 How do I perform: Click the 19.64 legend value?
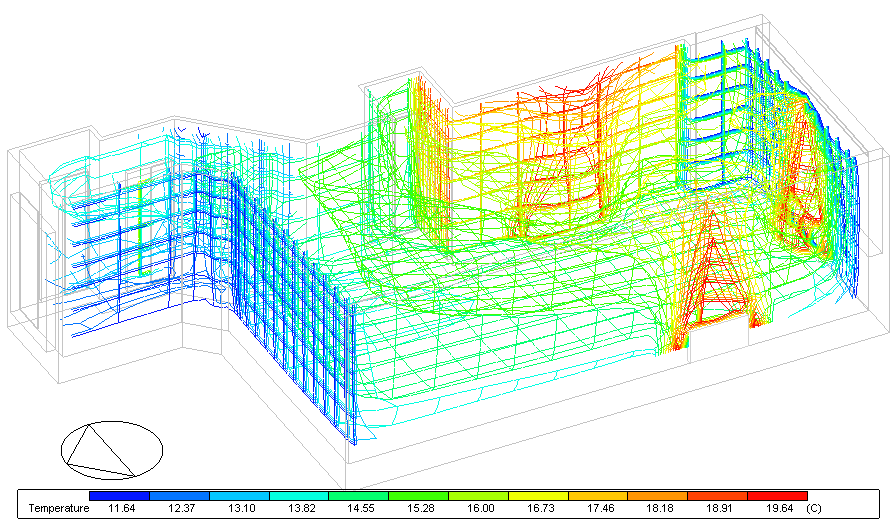tap(779, 508)
